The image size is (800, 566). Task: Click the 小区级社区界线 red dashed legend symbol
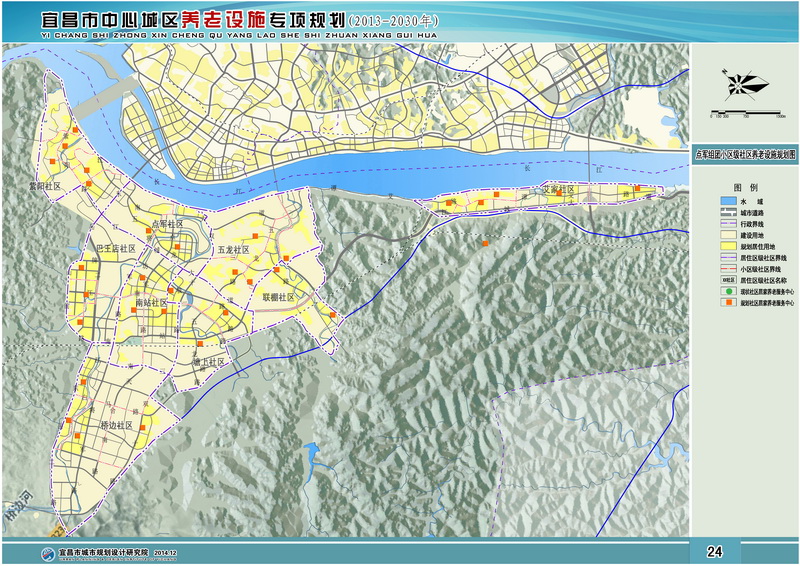pyautogui.click(x=727, y=266)
